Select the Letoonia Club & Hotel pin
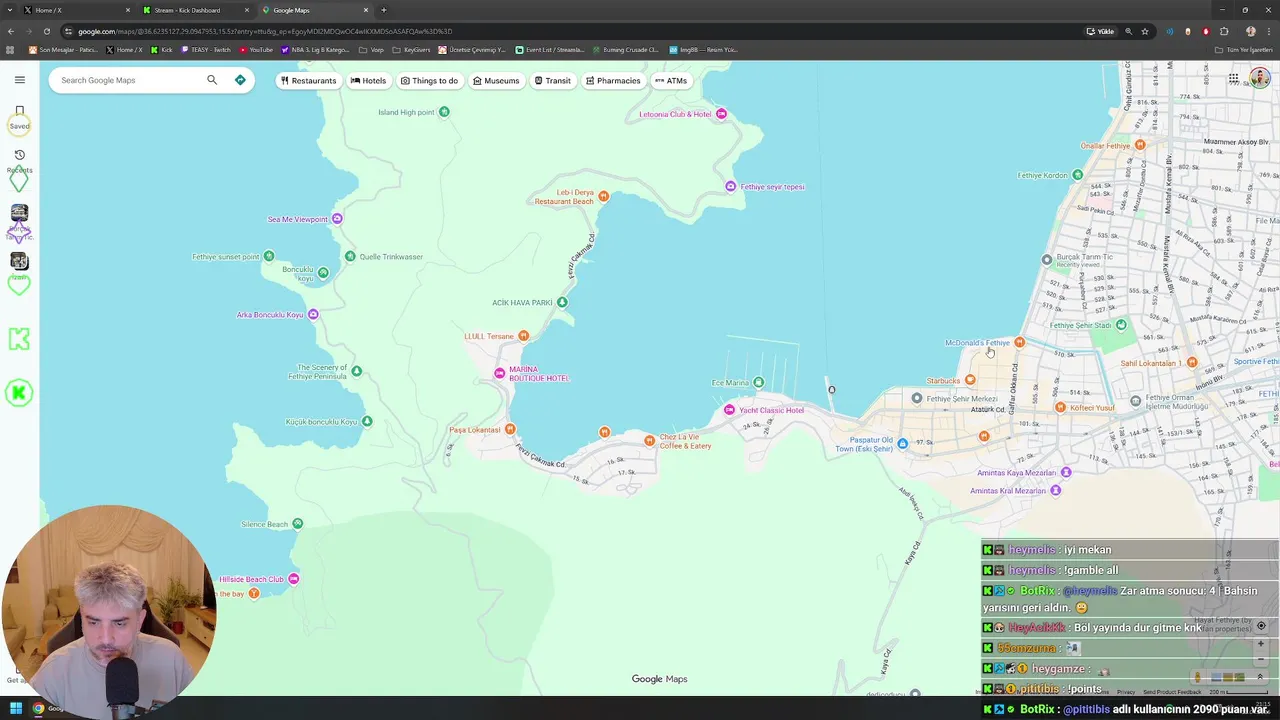1280x720 pixels. tap(721, 114)
